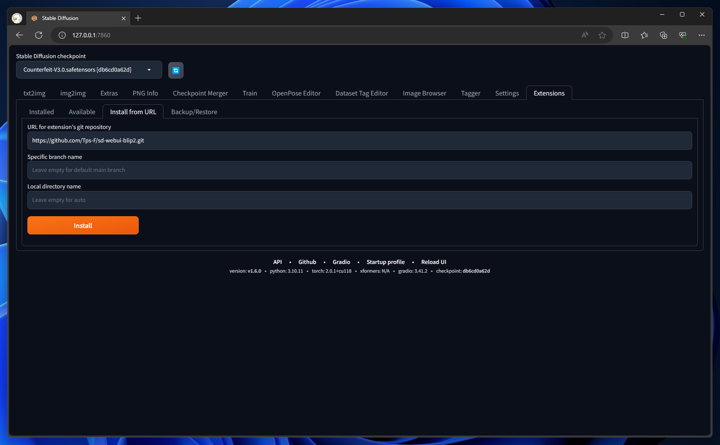The width and height of the screenshot is (720, 445).
Task: Open the Dataset Tag Editor tab
Action: pyautogui.click(x=361, y=93)
